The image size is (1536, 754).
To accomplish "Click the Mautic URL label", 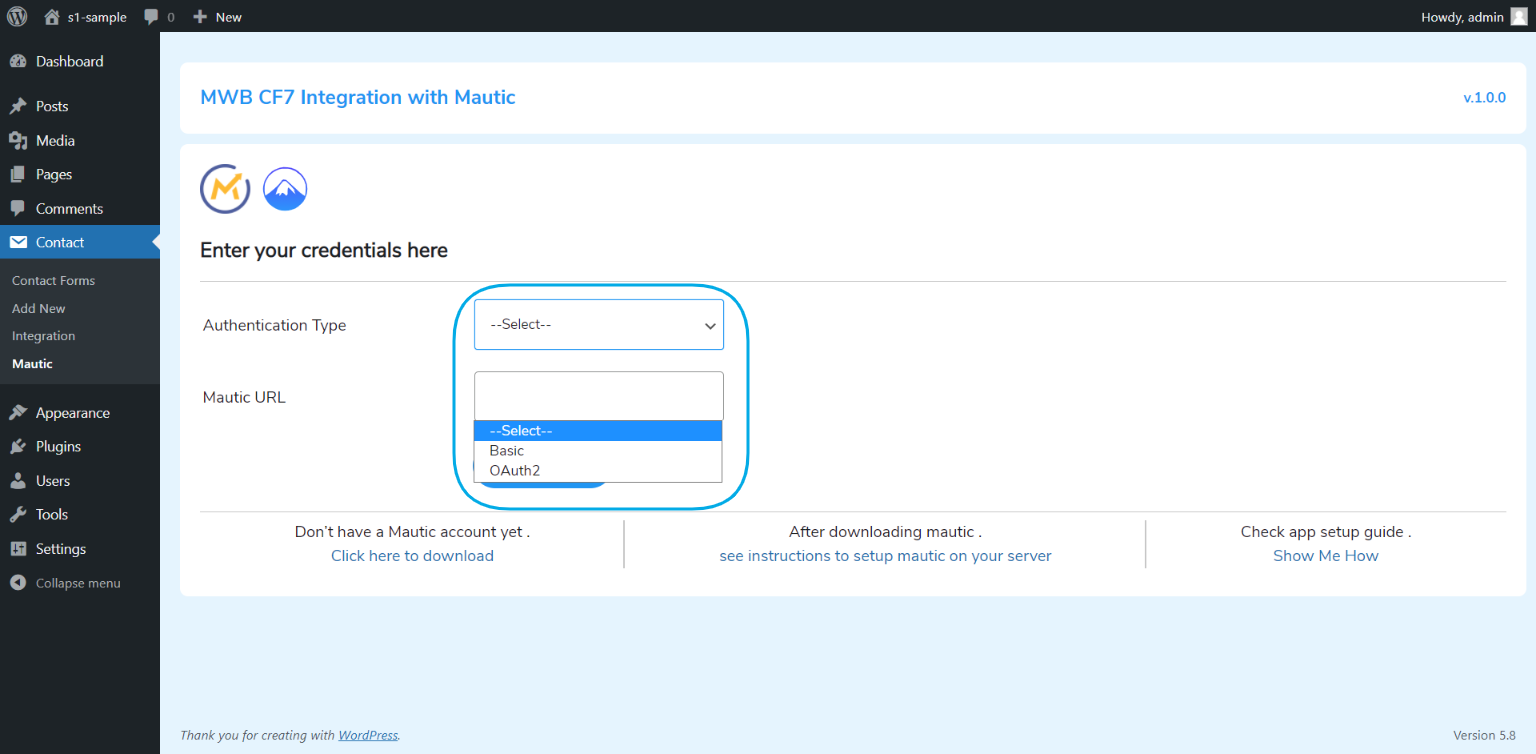I will point(244,397).
